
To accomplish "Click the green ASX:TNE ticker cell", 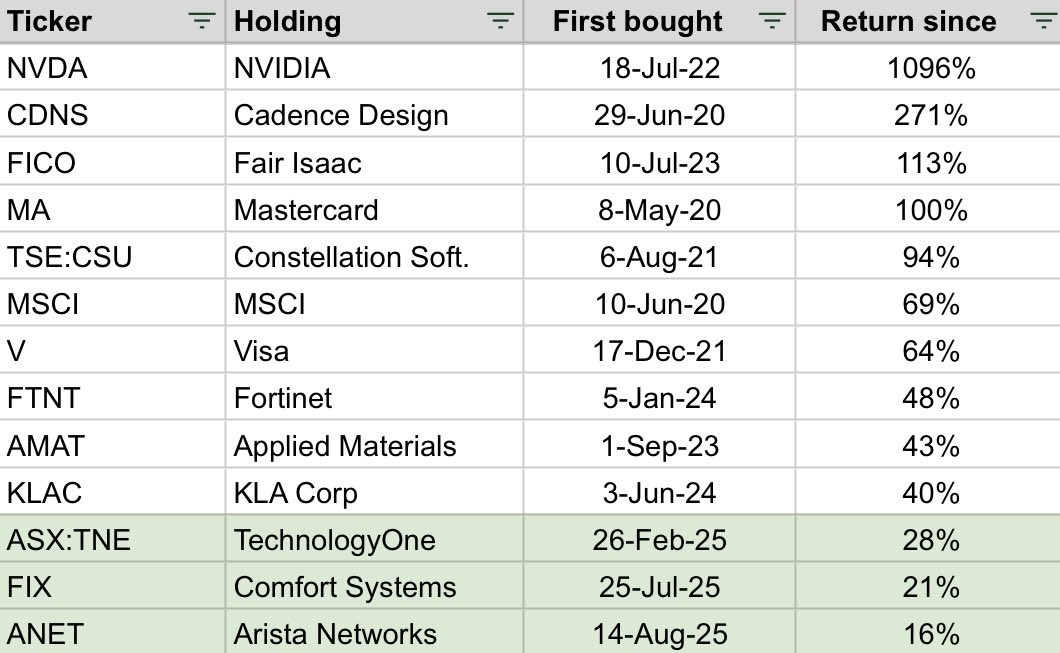I will pyautogui.click(x=69, y=541).
